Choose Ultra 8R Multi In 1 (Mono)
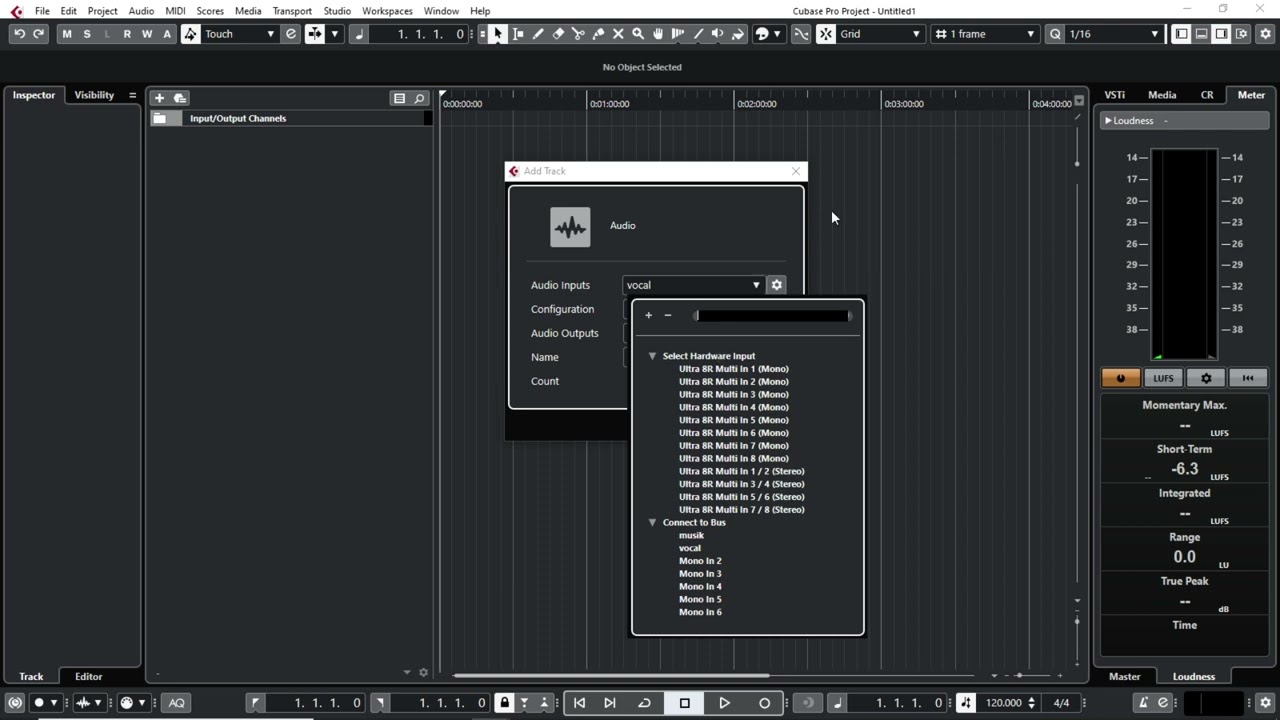The image size is (1280, 720). tap(734, 369)
